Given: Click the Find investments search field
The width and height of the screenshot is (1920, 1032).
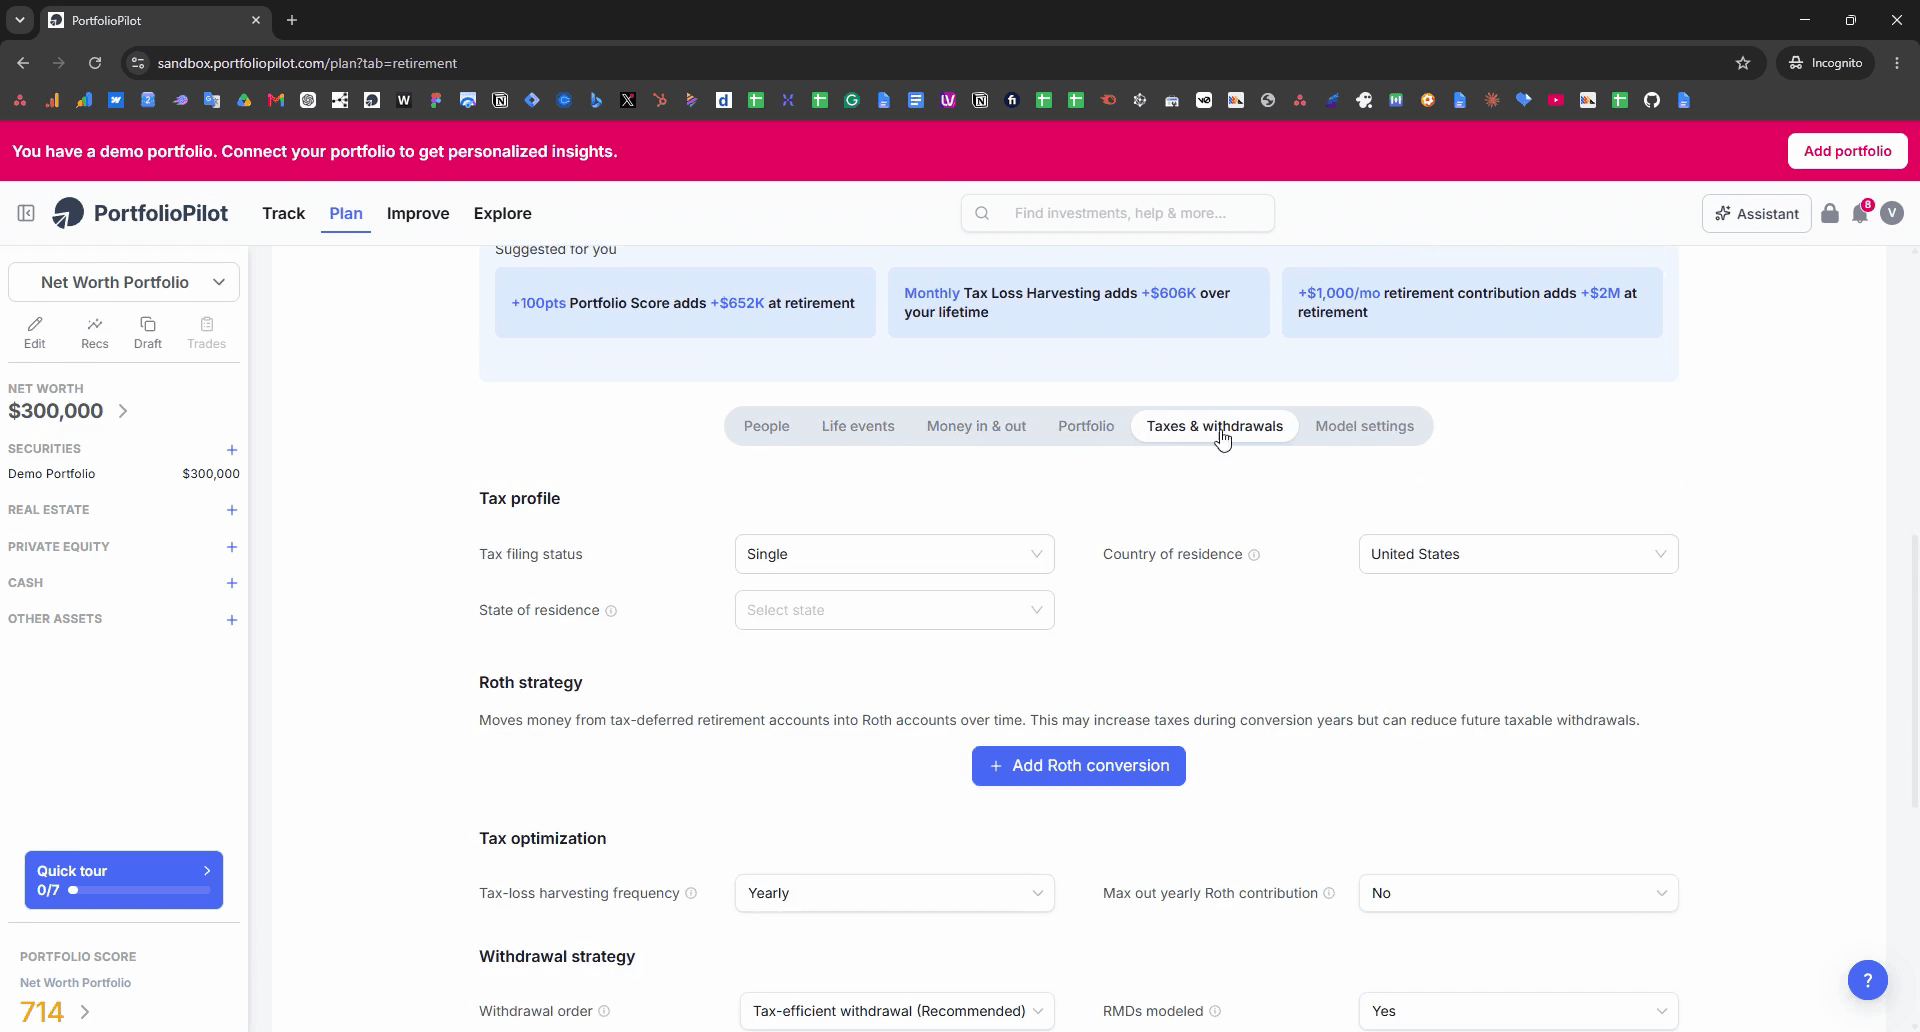Looking at the screenshot, I should click(x=1118, y=213).
